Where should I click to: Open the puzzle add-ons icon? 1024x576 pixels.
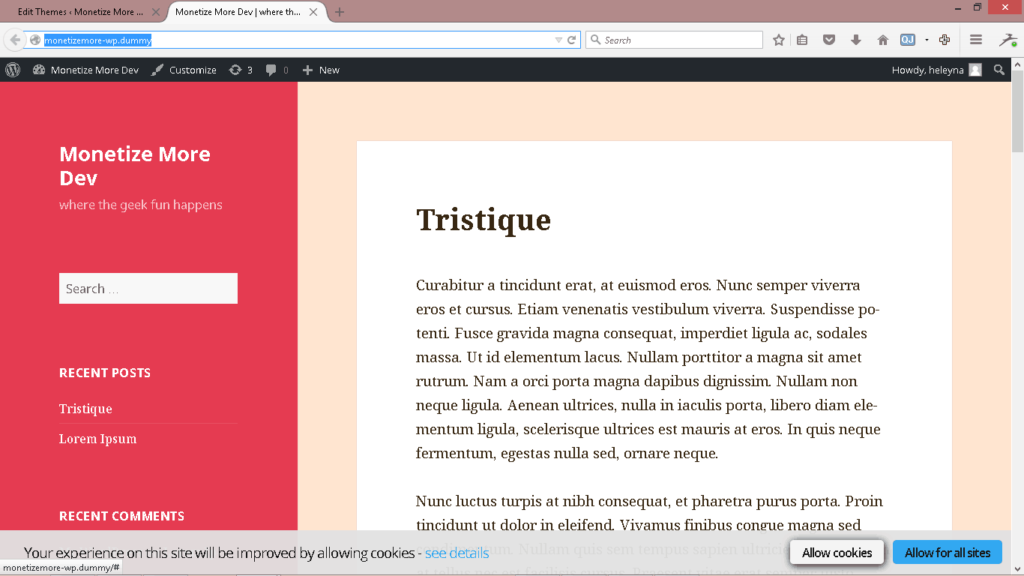pos(944,40)
